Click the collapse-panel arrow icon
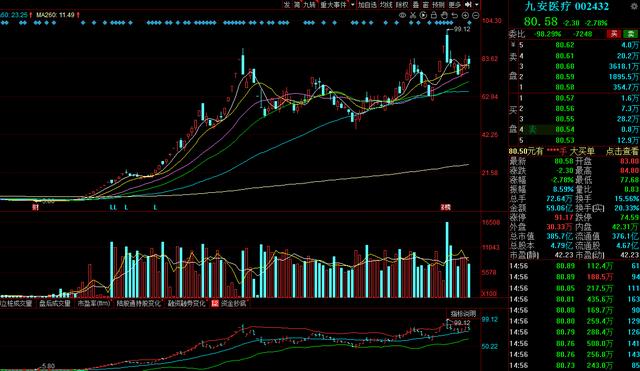Screen dimensions: 640x371 [468, 4]
